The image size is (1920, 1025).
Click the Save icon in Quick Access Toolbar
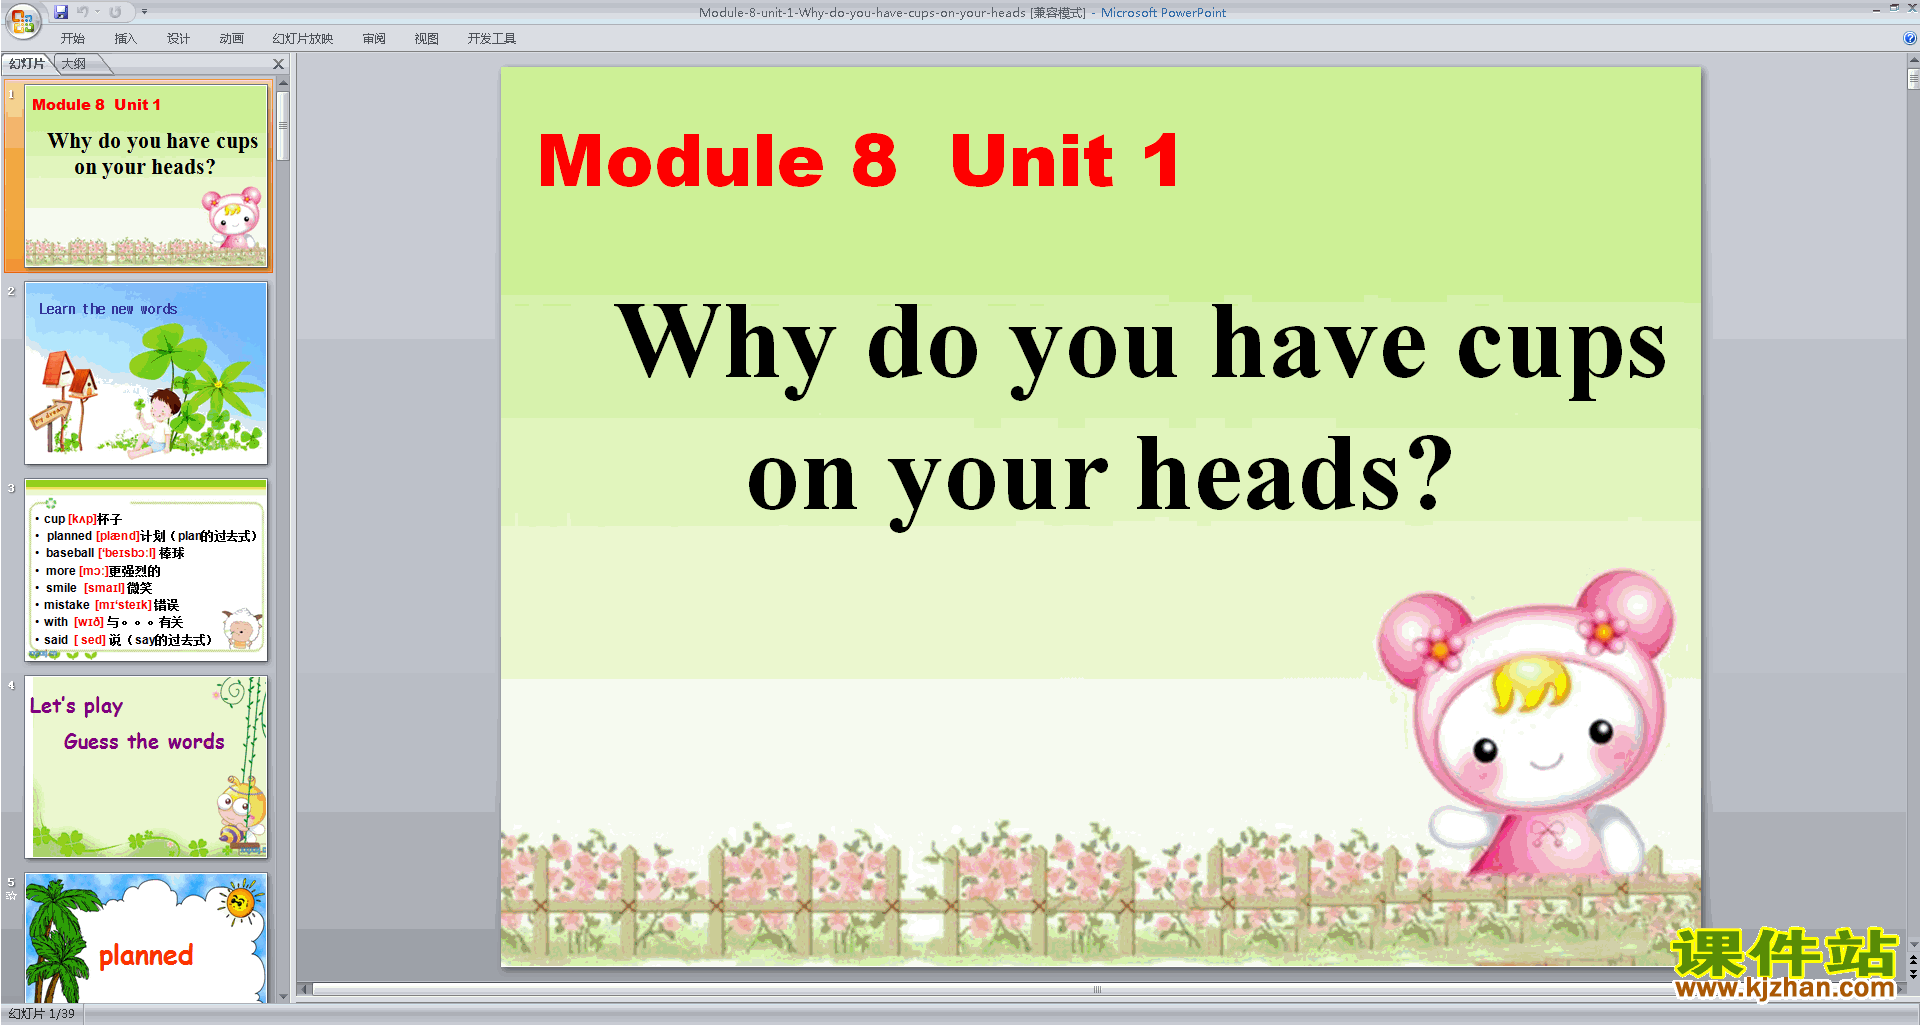point(61,12)
